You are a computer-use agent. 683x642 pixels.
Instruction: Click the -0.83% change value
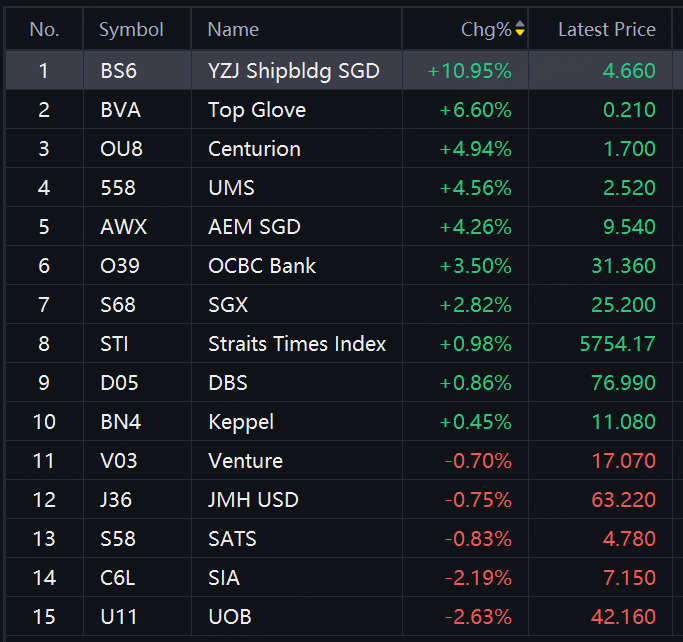click(478, 539)
